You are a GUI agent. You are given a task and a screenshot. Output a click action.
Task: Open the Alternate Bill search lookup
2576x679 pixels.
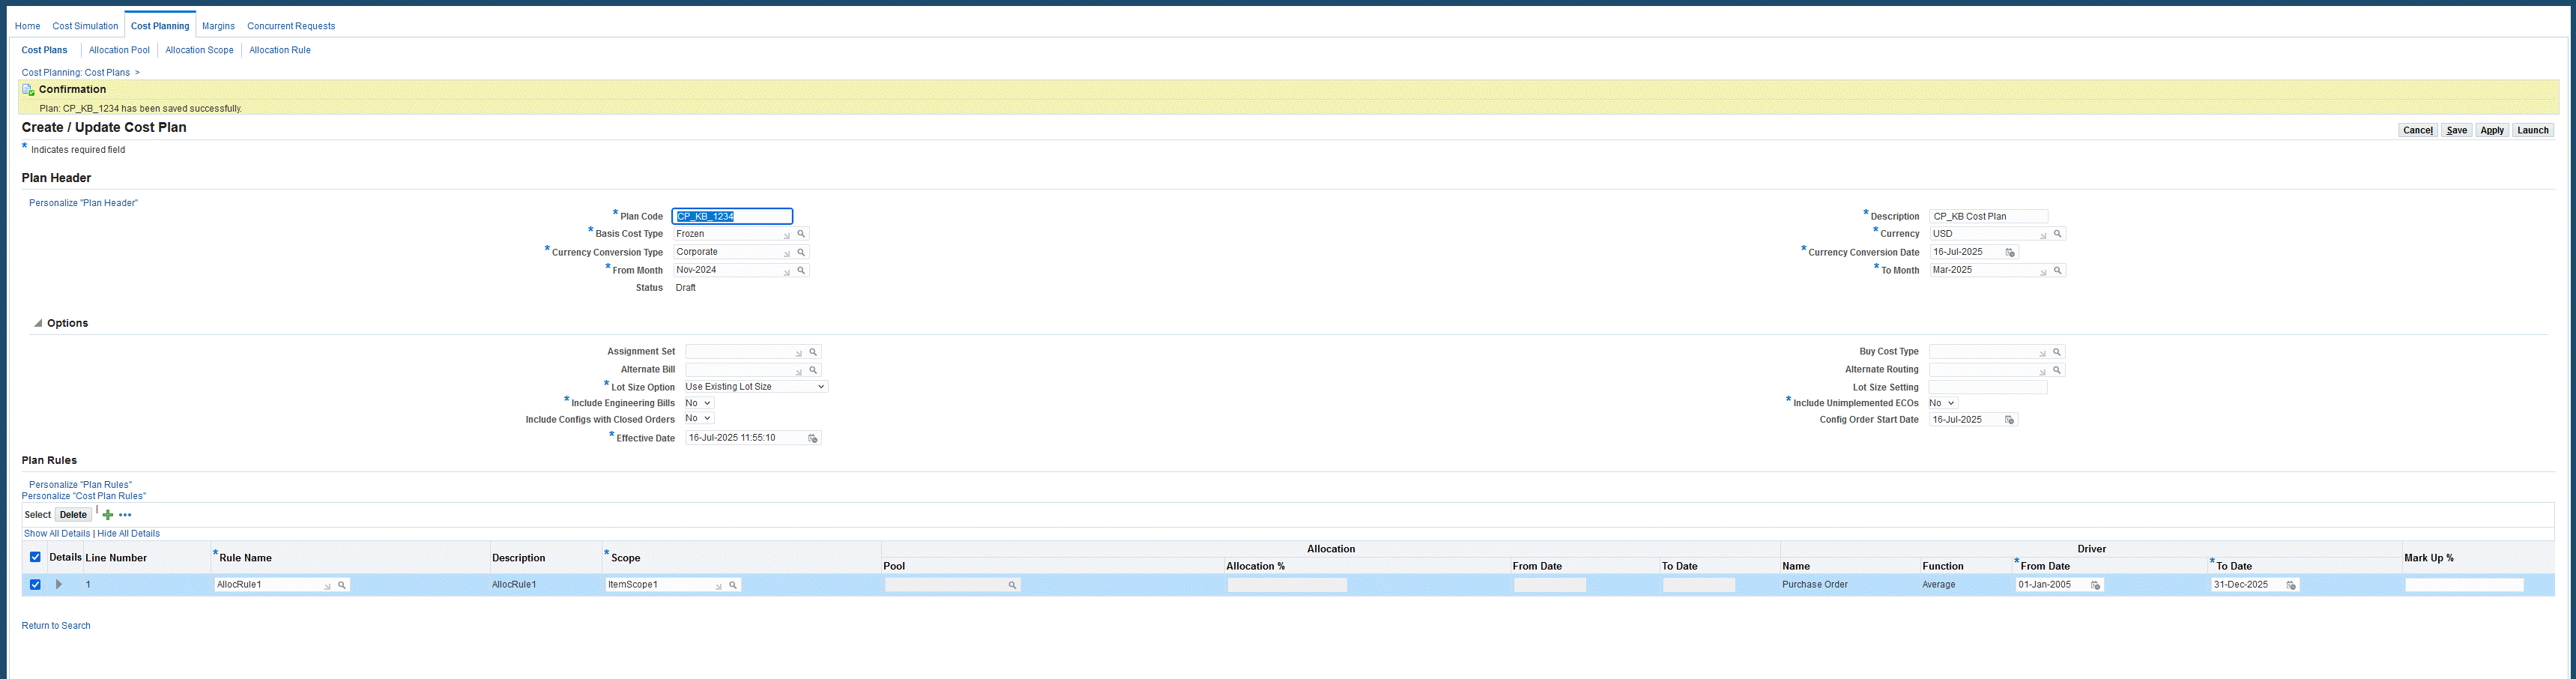813,370
